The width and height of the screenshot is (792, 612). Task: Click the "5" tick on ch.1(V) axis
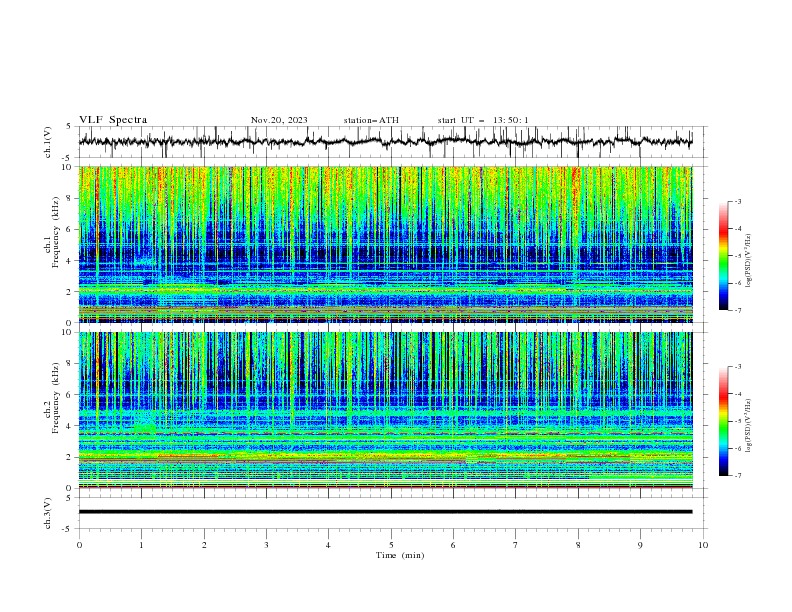69,127
